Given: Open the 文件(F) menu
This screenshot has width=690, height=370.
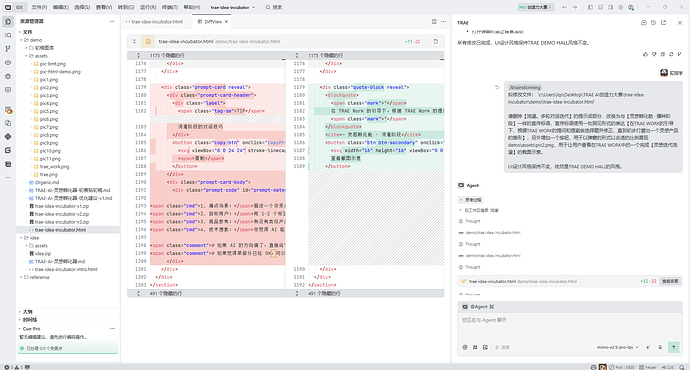Looking at the screenshot, I should tap(39, 7).
